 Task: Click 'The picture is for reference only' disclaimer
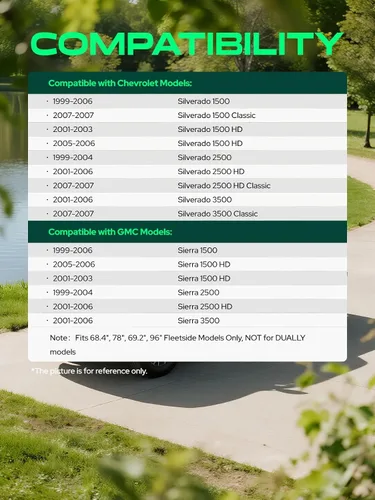pyautogui.click(x=89, y=371)
